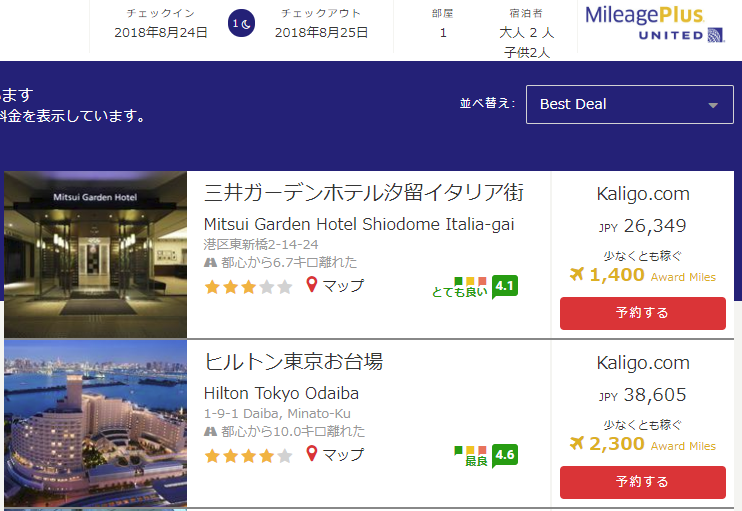Click the 4.6 green rating badge
742x511 pixels.
[505, 455]
